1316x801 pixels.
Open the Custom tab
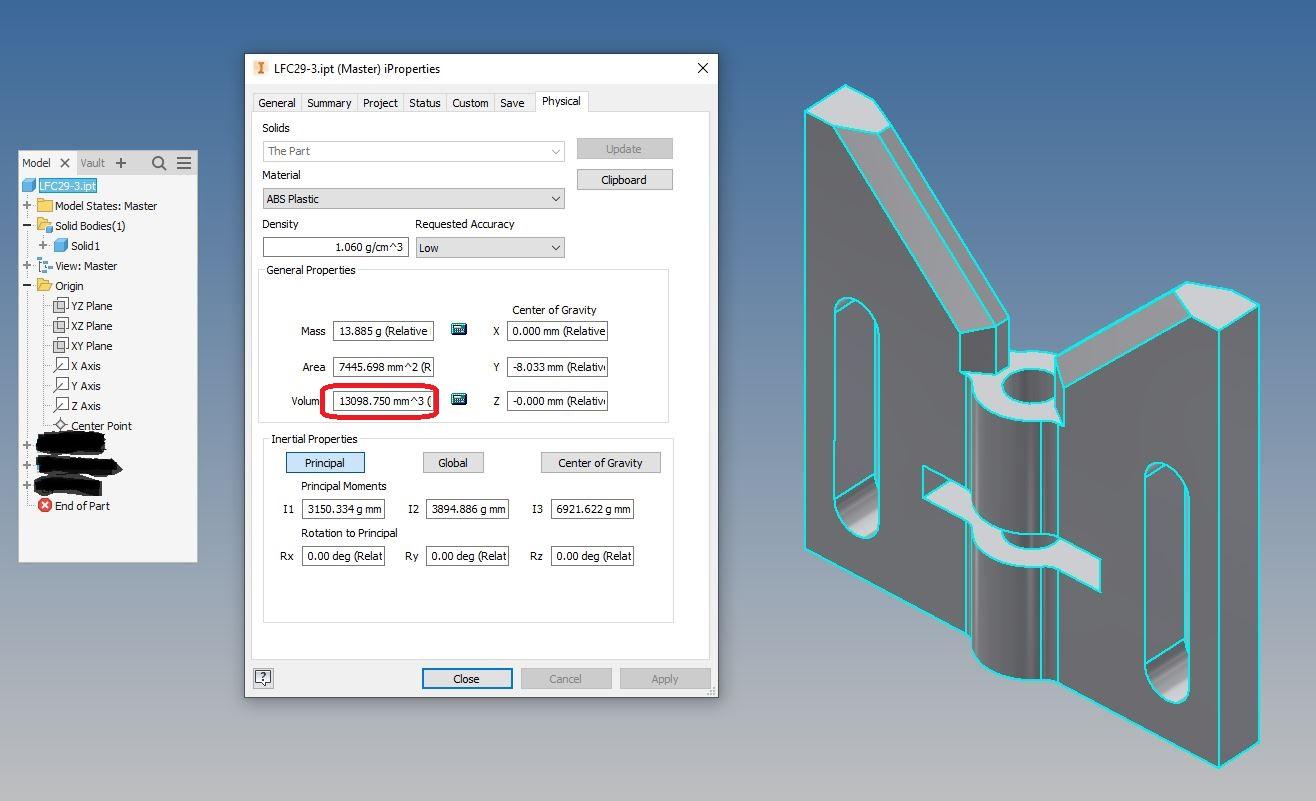click(470, 103)
